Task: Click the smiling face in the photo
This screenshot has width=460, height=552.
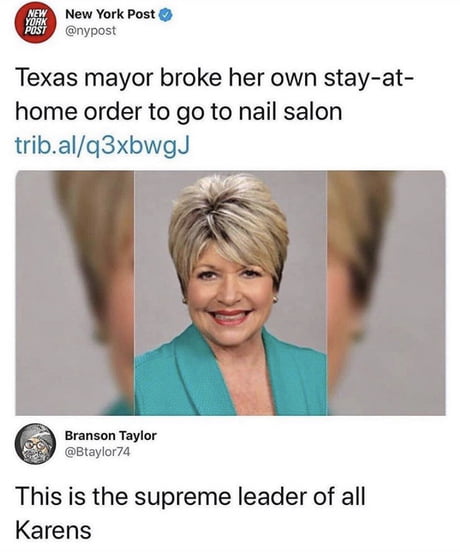Action: (x=231, y=292)
